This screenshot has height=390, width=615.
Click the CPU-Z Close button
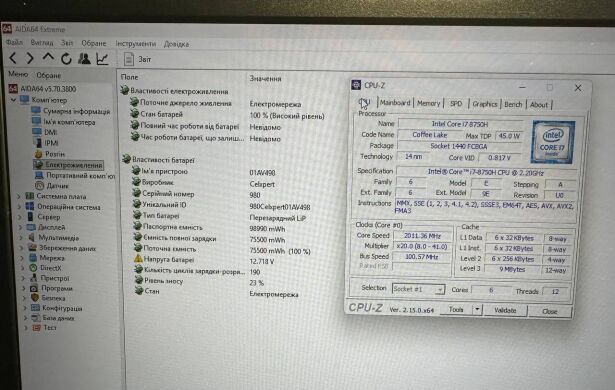549,311
